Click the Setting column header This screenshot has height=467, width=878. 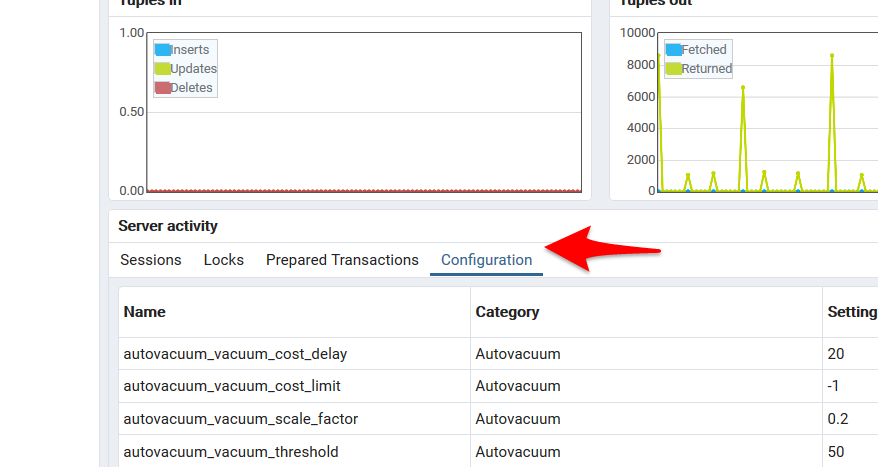[x=851, y=312]
